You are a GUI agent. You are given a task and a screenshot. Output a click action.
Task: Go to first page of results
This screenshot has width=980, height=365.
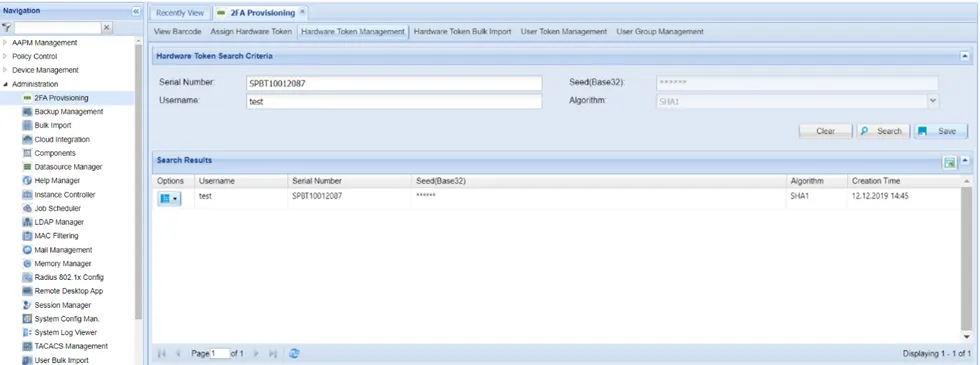click(x=162, y=354)
